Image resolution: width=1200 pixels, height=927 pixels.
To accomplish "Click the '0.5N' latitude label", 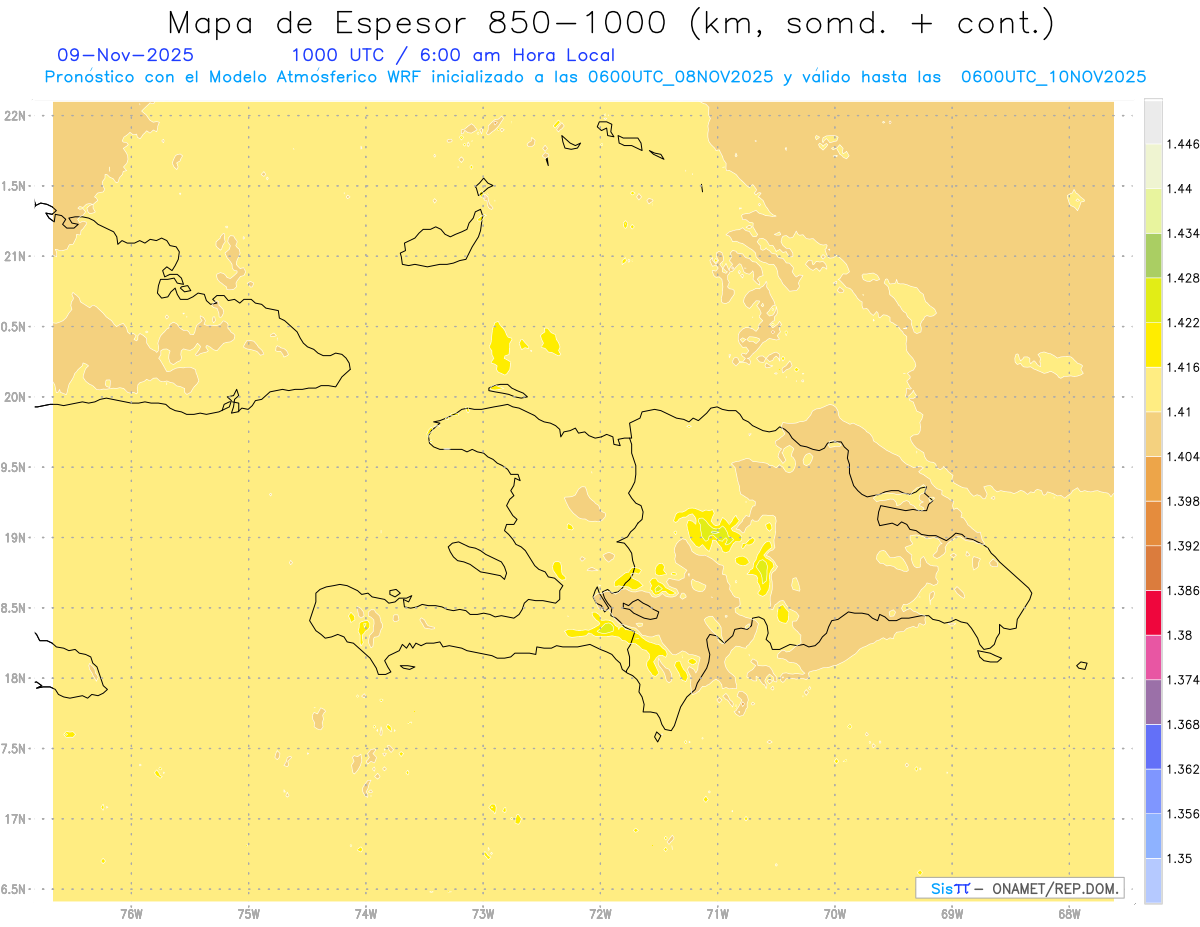I will click(13, 327).
